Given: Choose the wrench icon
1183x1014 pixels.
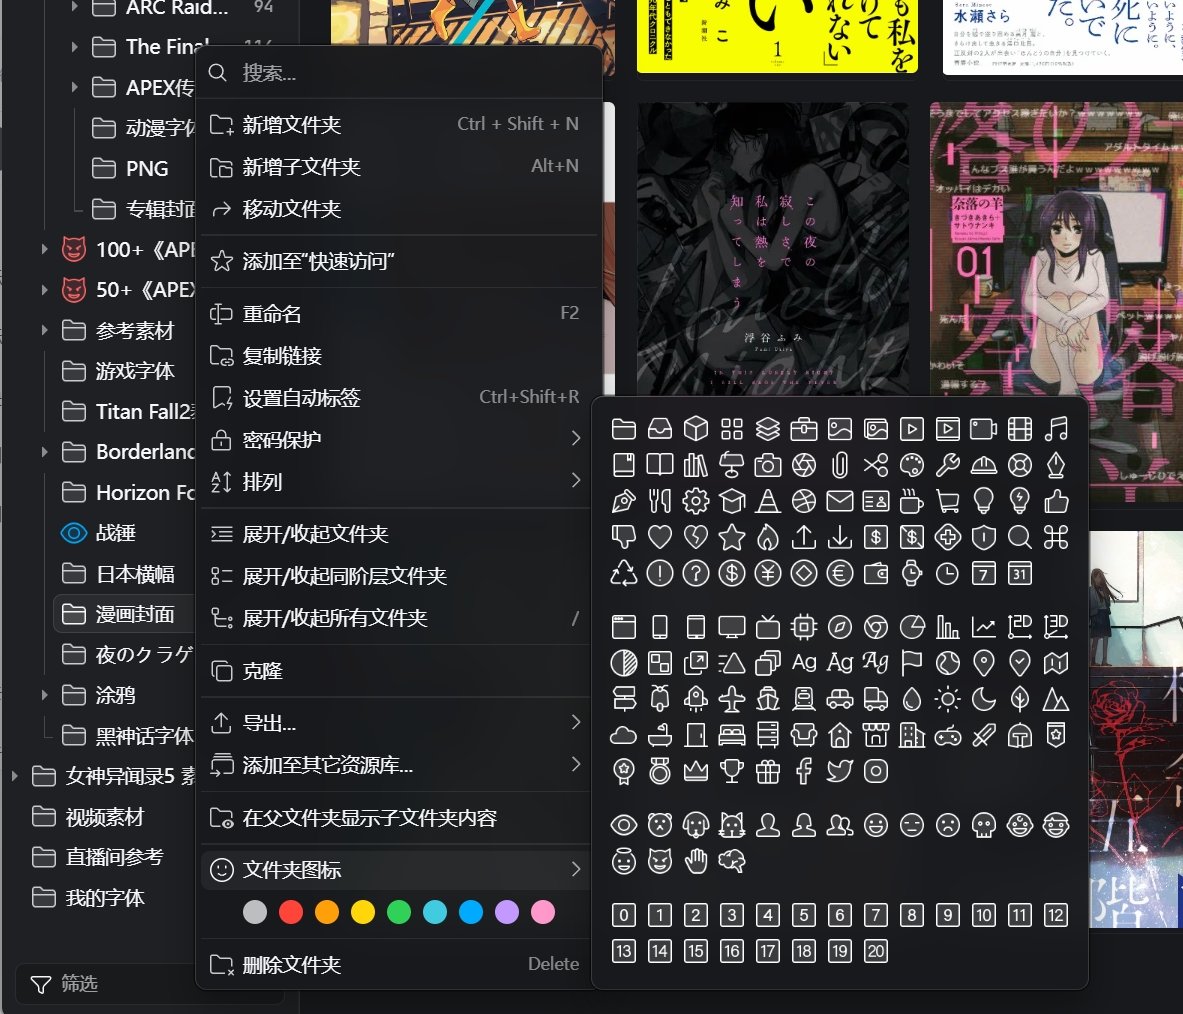Looking at the screenshot, I should point(948,465).
